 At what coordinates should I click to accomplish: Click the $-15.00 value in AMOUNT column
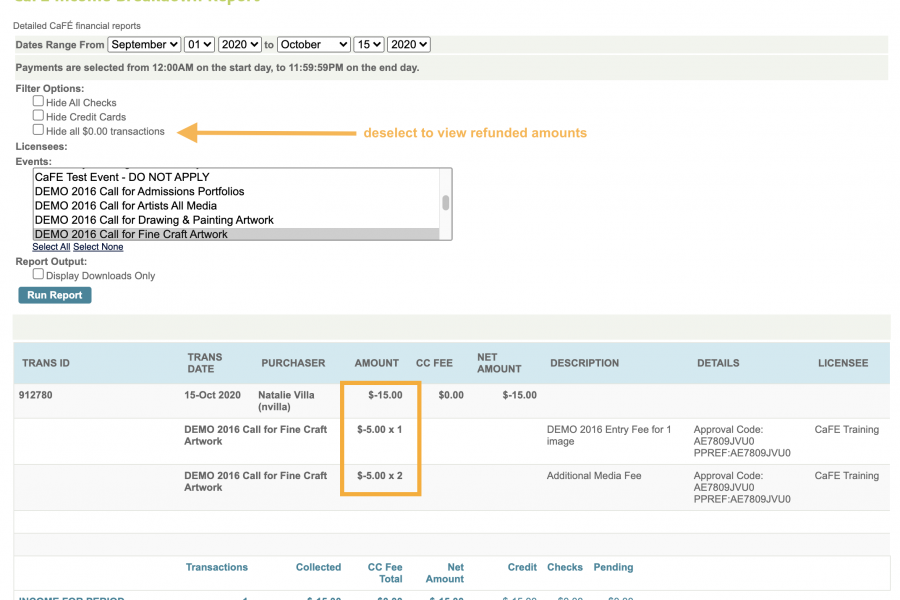(385, 395)
